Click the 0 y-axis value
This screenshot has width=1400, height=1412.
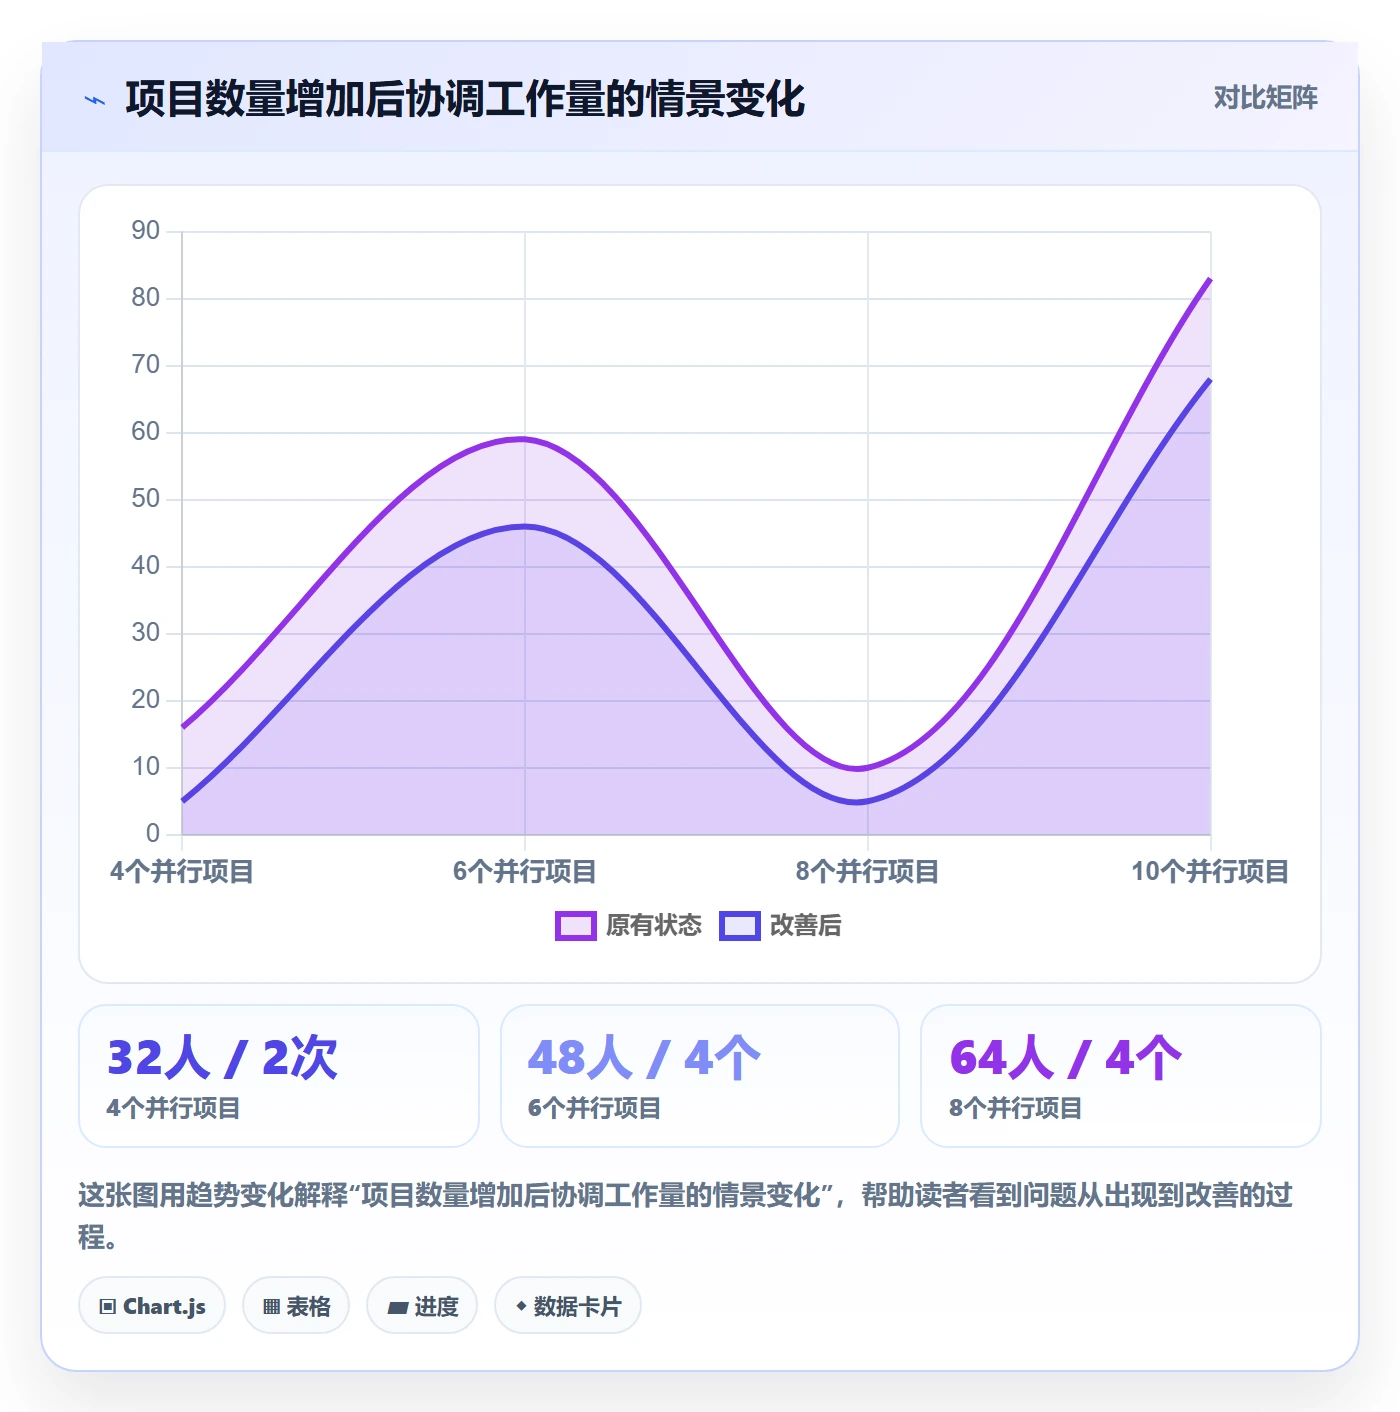153,833
